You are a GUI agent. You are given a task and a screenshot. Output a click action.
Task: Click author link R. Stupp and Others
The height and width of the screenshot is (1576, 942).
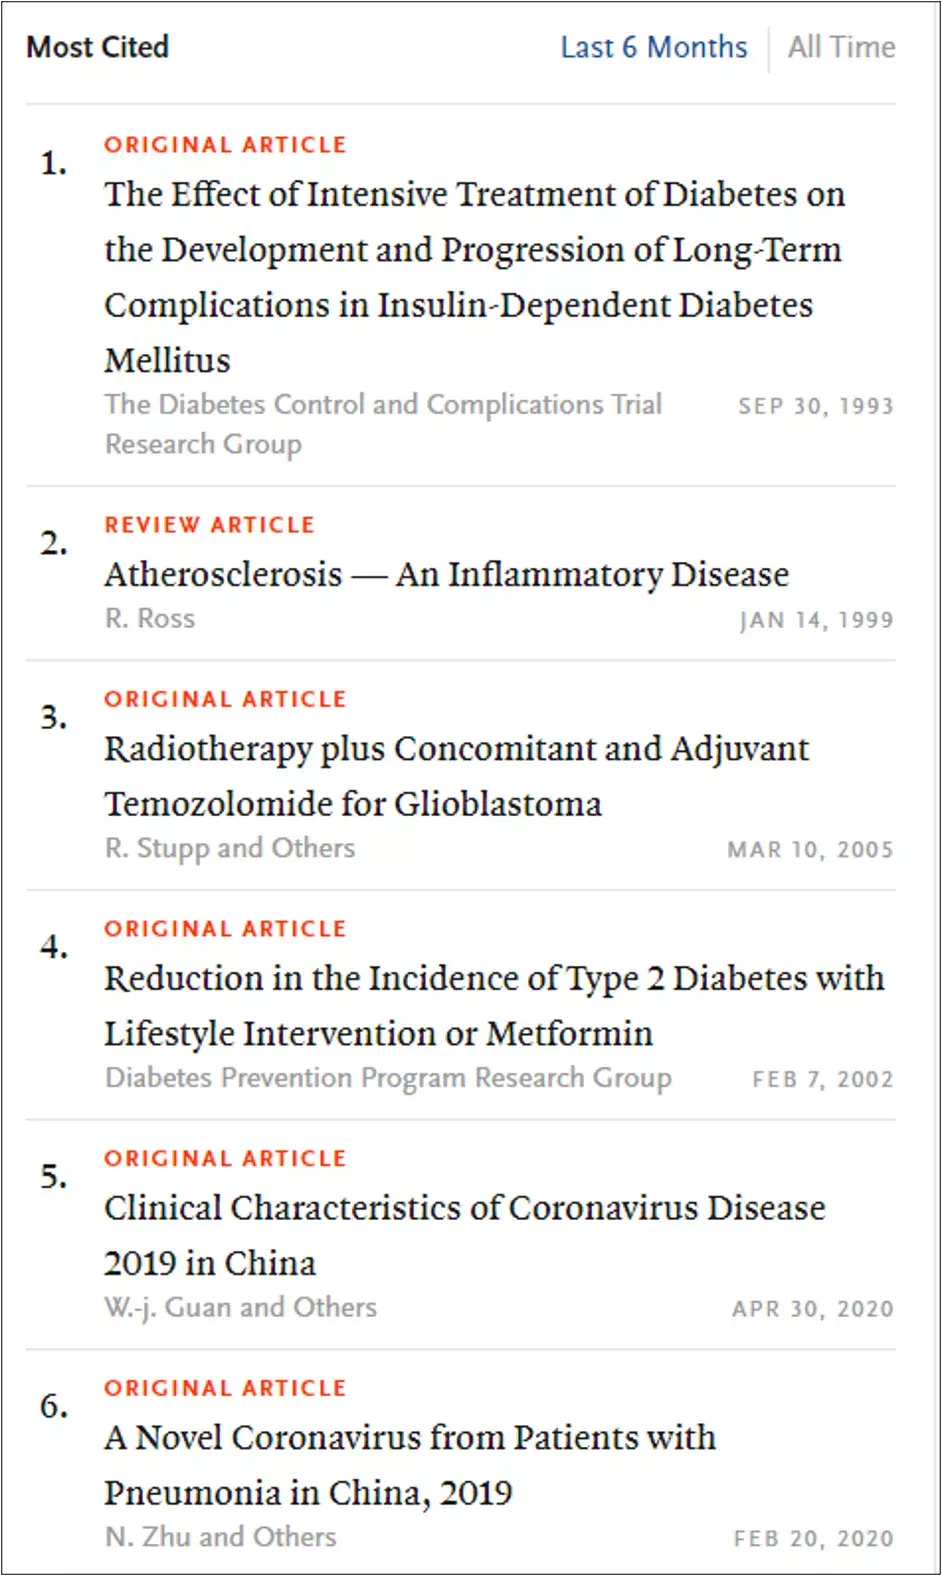coord(229,847)
